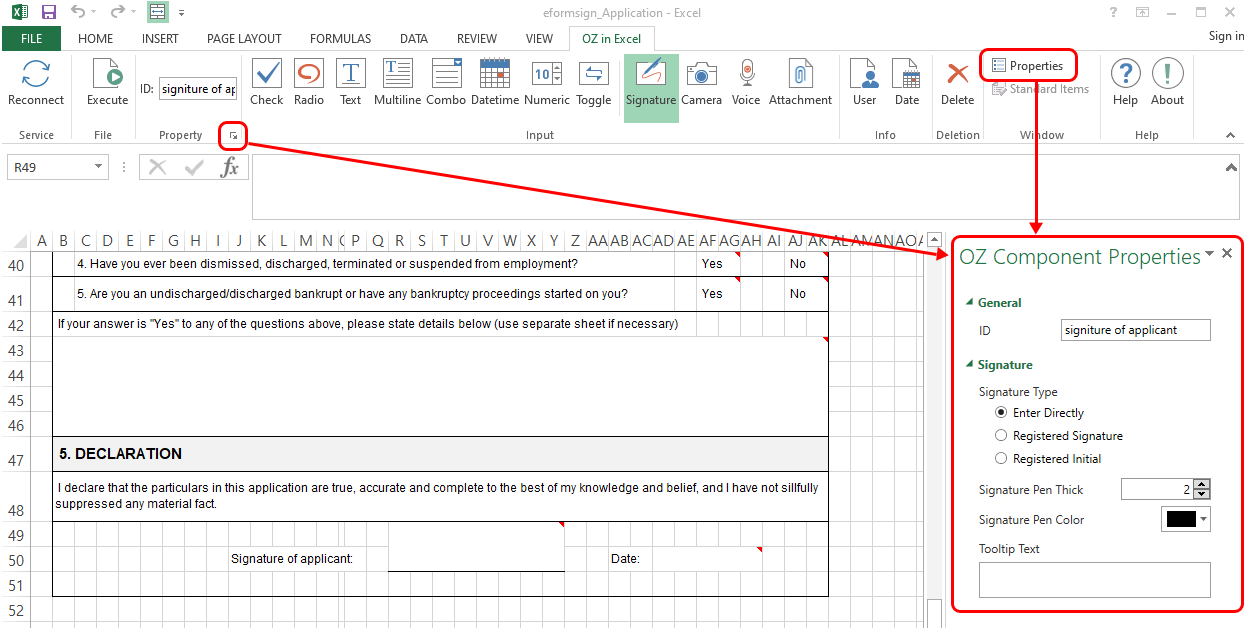This screenshot has width=1244, height=628.
Task: Run the Execute command
Action: [107, 83]
